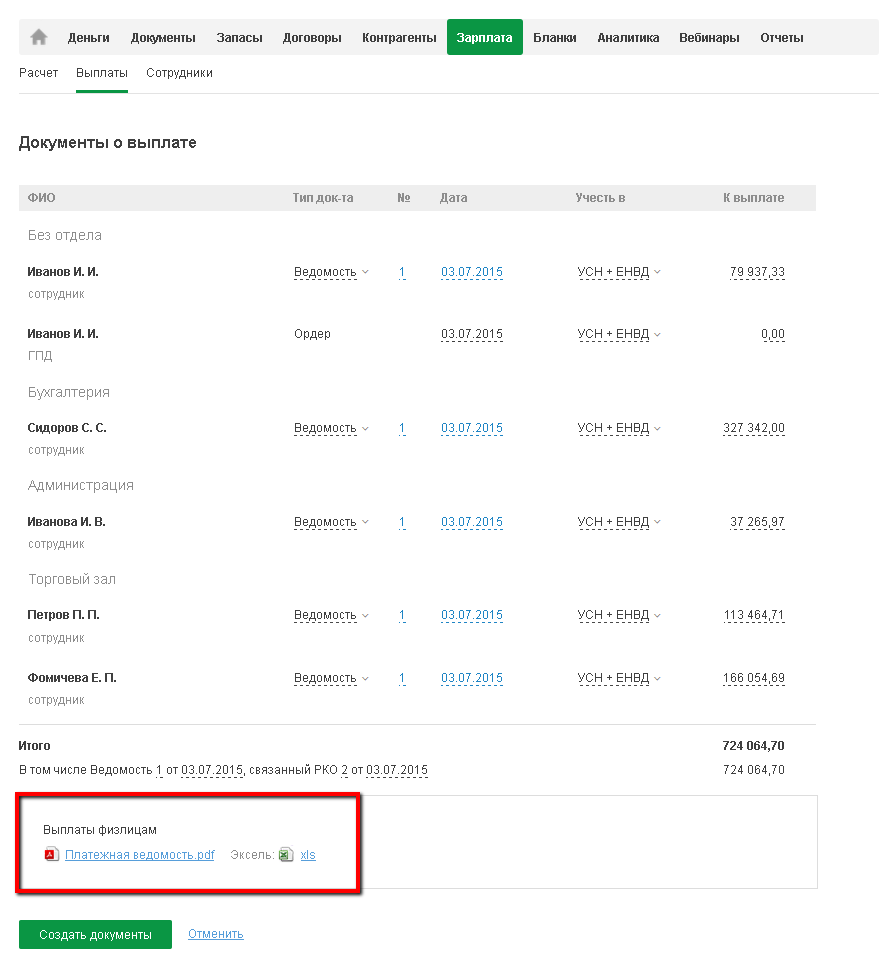Screen dimensions: 887x961
Task: Expand Ведомость dropdown for Иванова И. В.
Action: pyautogui.click(x=331, y=522)
